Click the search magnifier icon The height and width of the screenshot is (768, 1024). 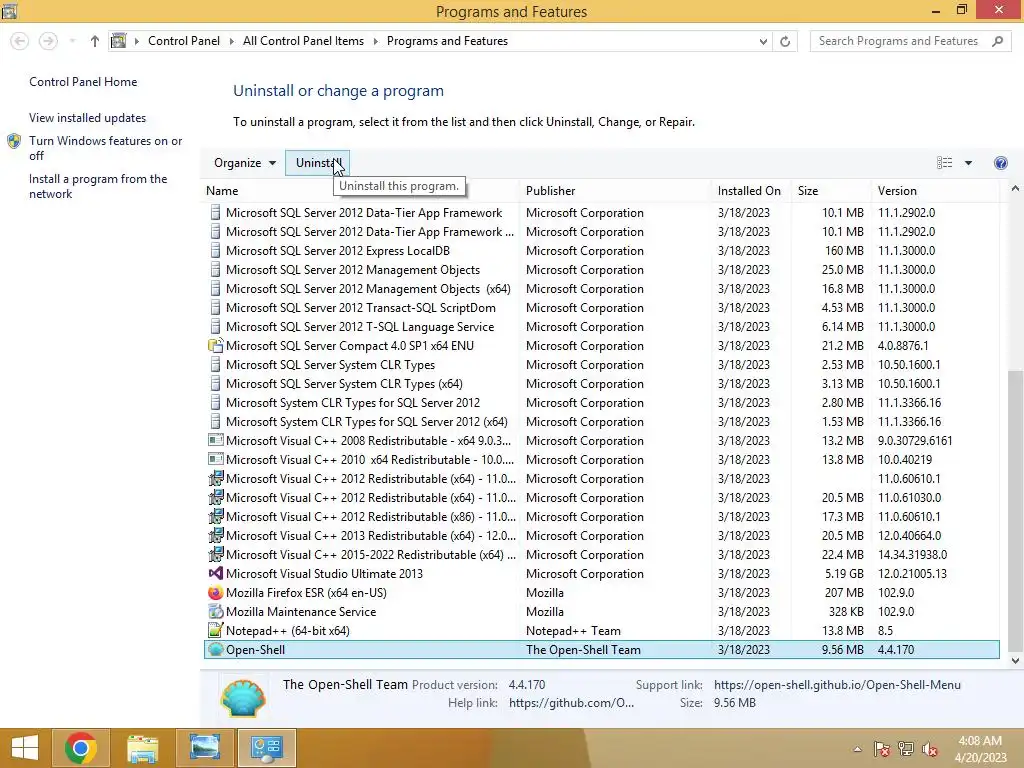point(997,41)
